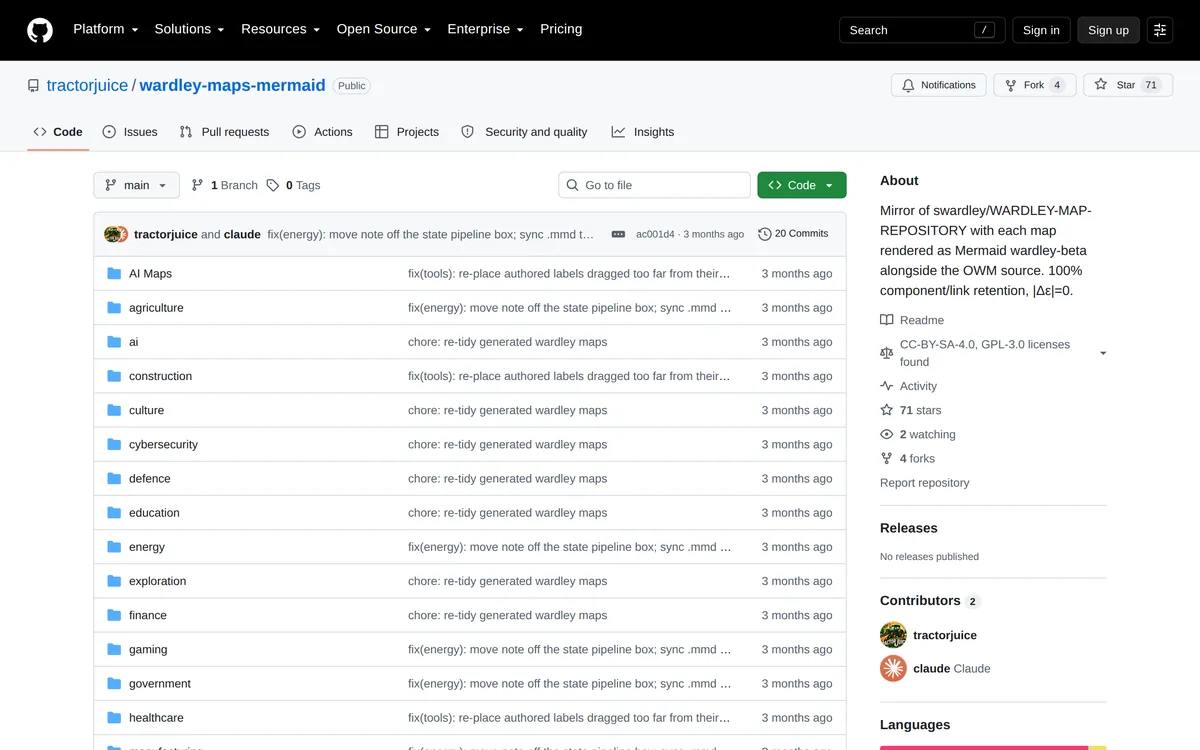Open the Report repository link
1200x750 pixels.
[x=925, y=483]
